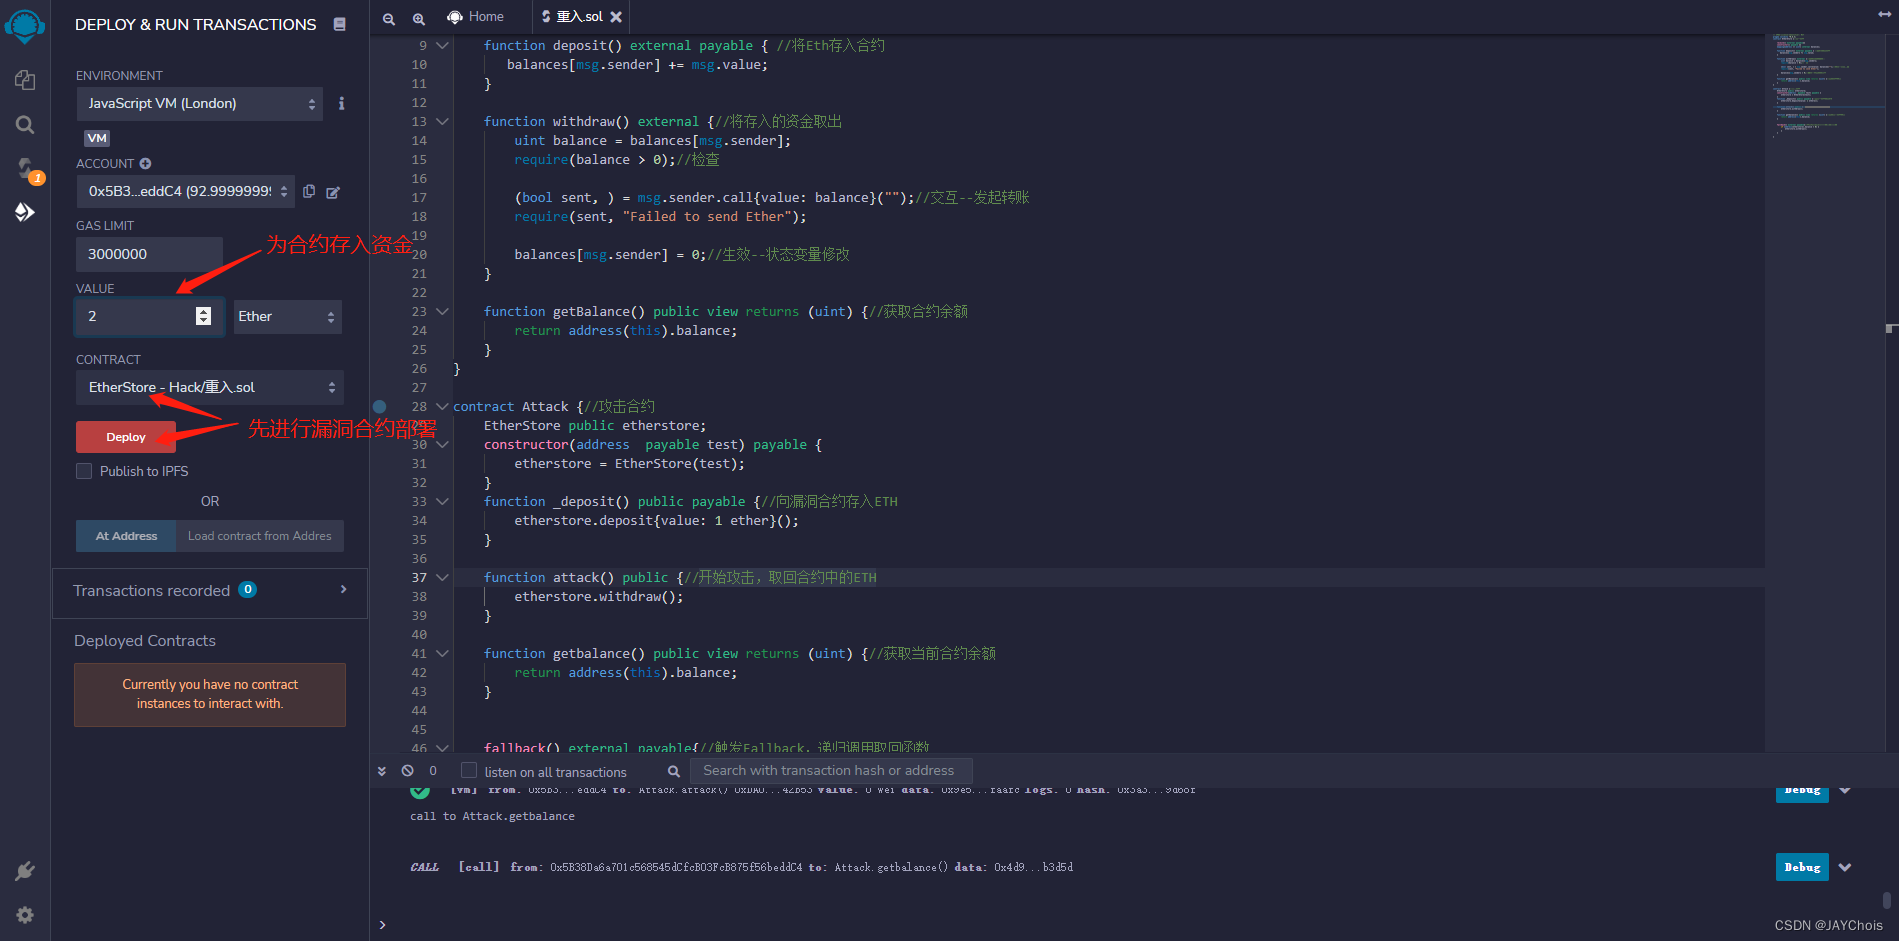Screen dimensions: 1899x941
Task: Click the terminal scrollbar thumb
Action: [1887, 900]
